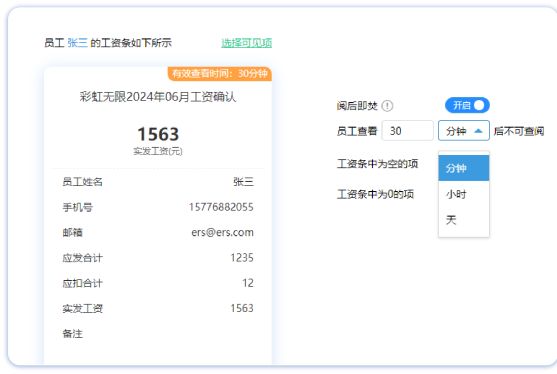This screenshot has width=557, height=374.
Task: Click the 后不可查阅 text
Action: tap(519, 131)
